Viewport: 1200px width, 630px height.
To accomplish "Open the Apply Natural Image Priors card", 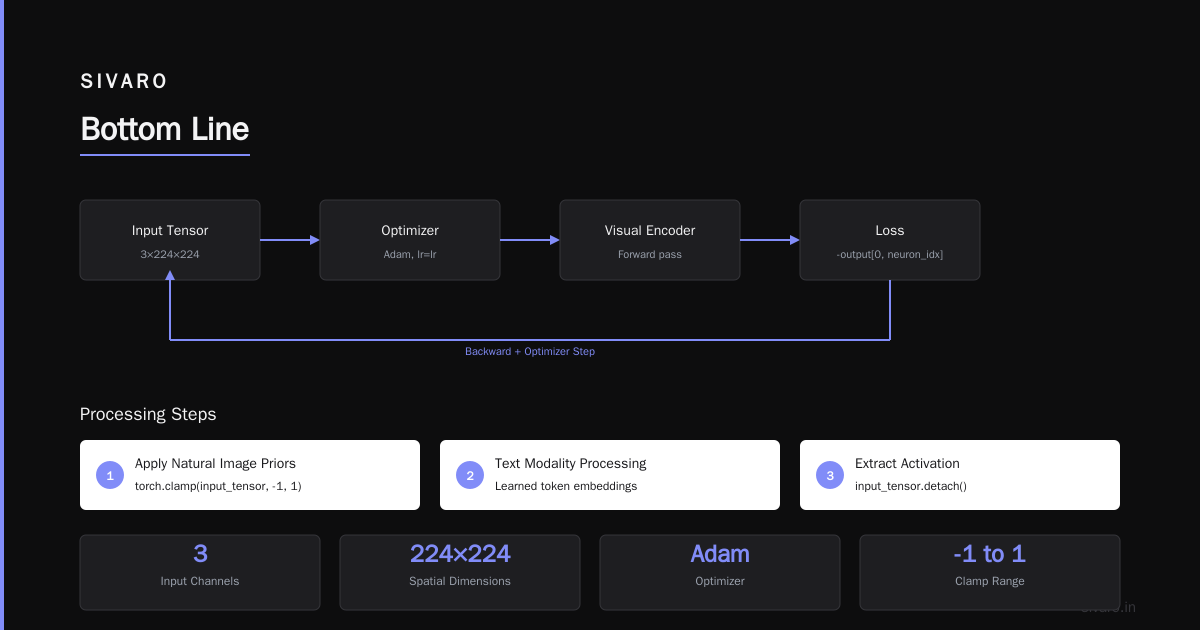I will point(250,475).
